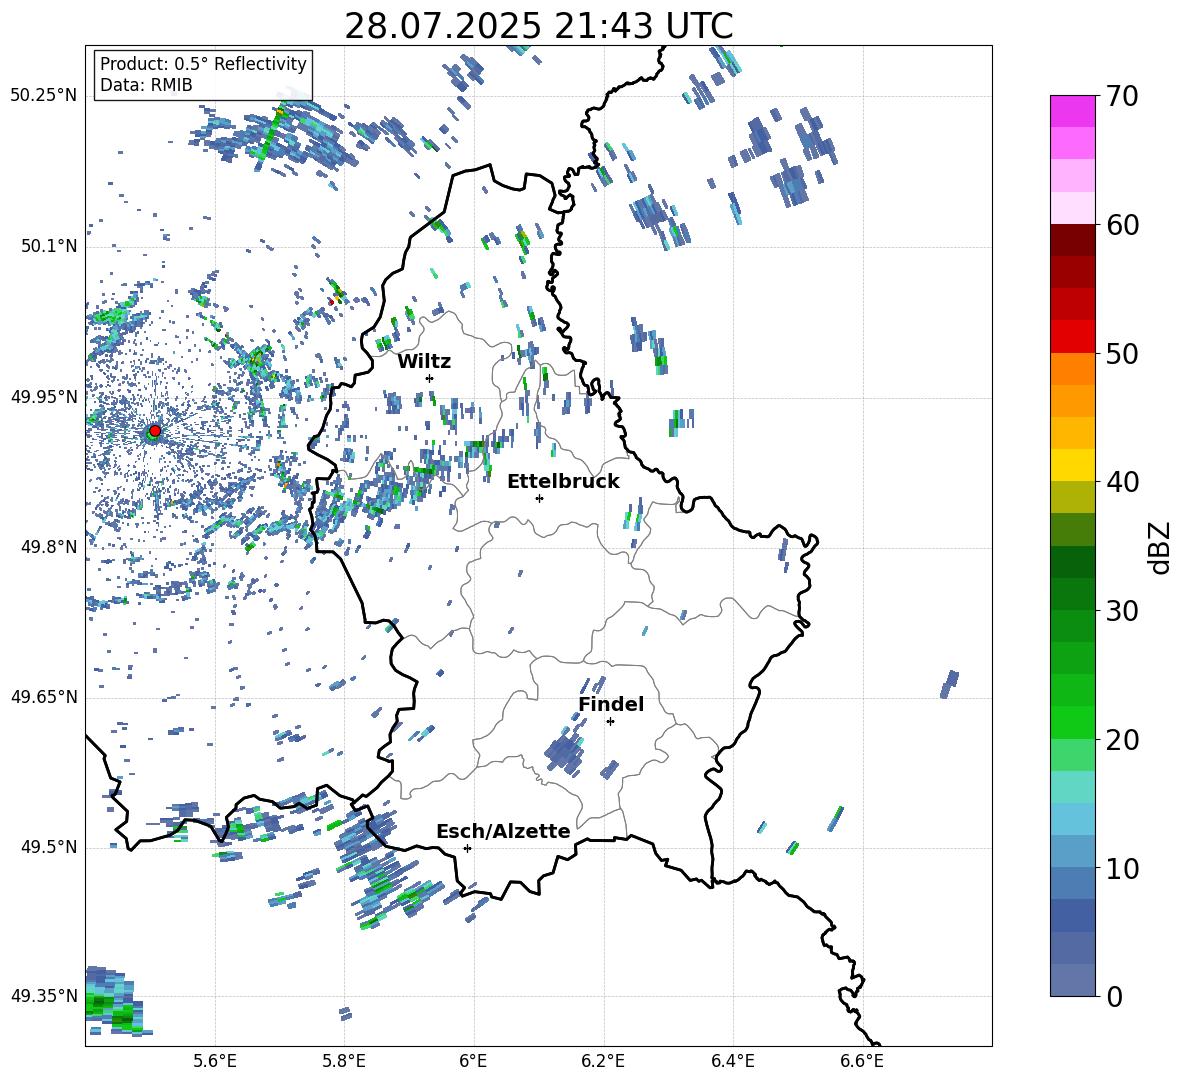The height and width of the screenshot is (1081, 1184).
Task: Click the 50.25°N latitude label
Action: [x=44, y=96]
